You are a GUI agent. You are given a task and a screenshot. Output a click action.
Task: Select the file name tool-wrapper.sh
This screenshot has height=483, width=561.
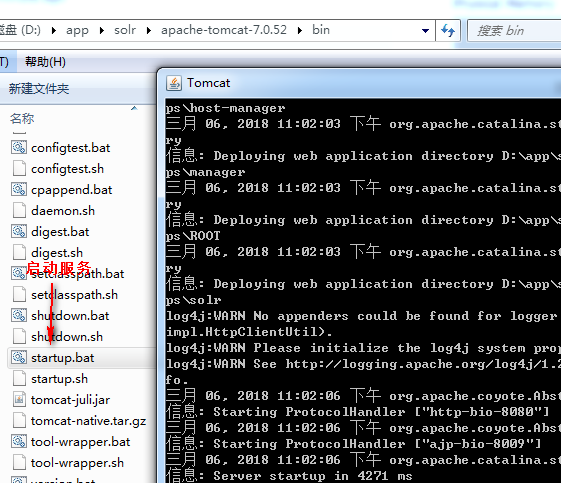[x=77, y=463]
